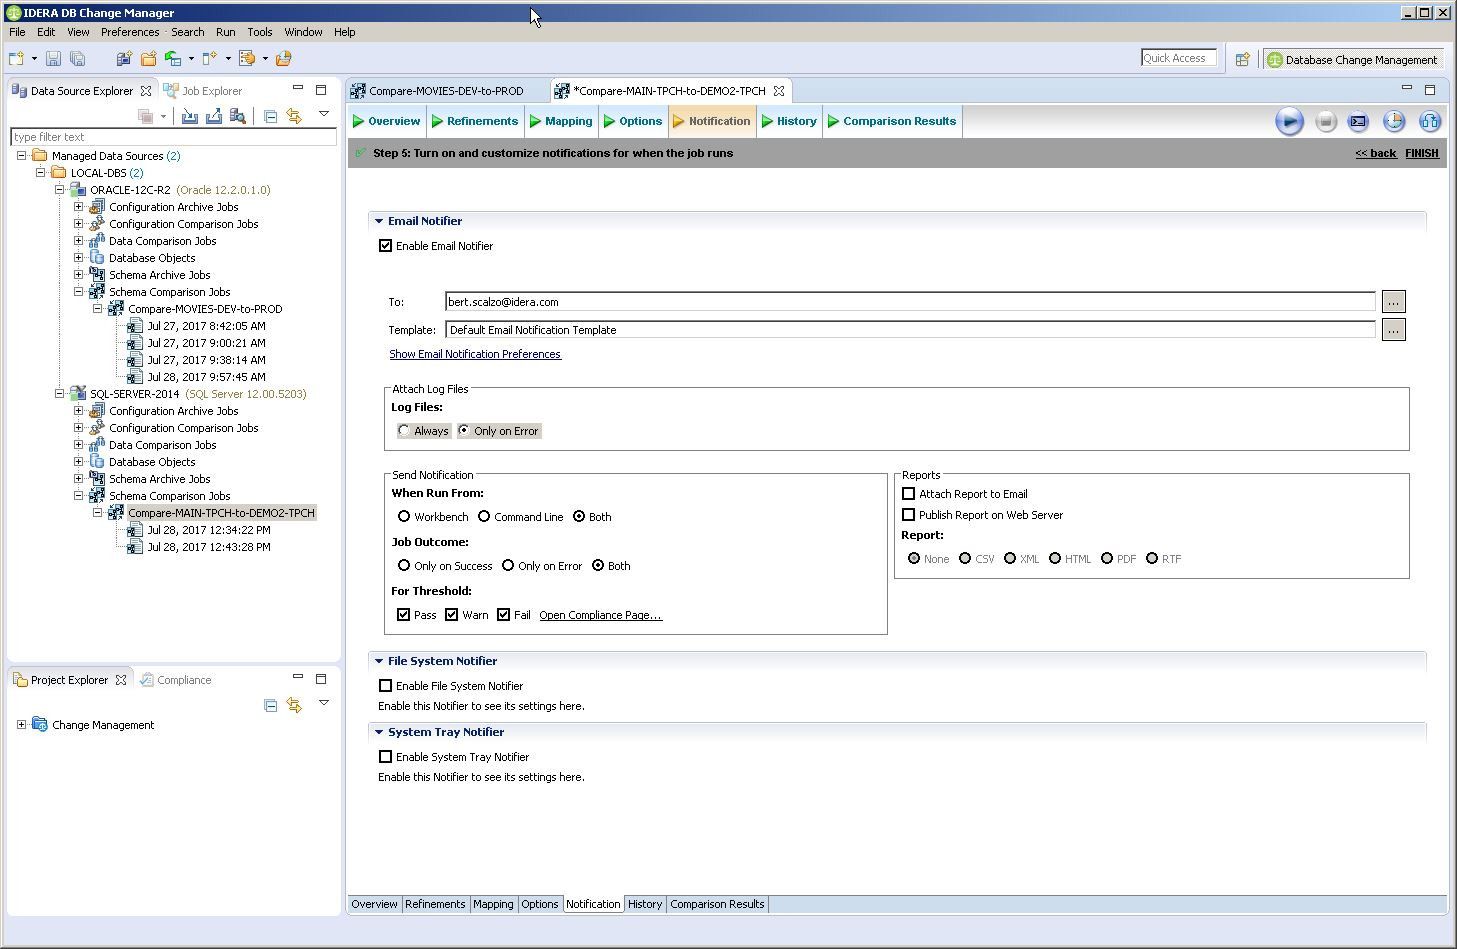Open the Preferences menu
1457x949 pixels.
130,32
